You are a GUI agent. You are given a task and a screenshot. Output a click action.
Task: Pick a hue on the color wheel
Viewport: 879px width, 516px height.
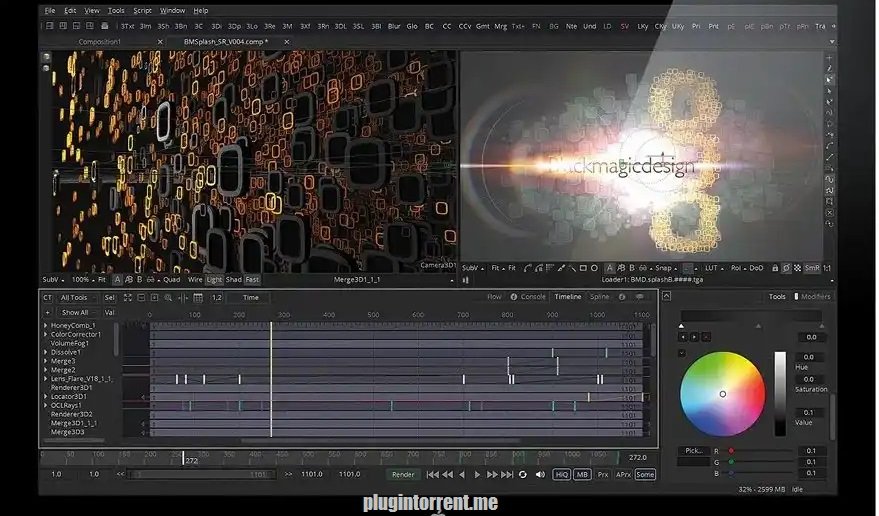pos(723,394)
